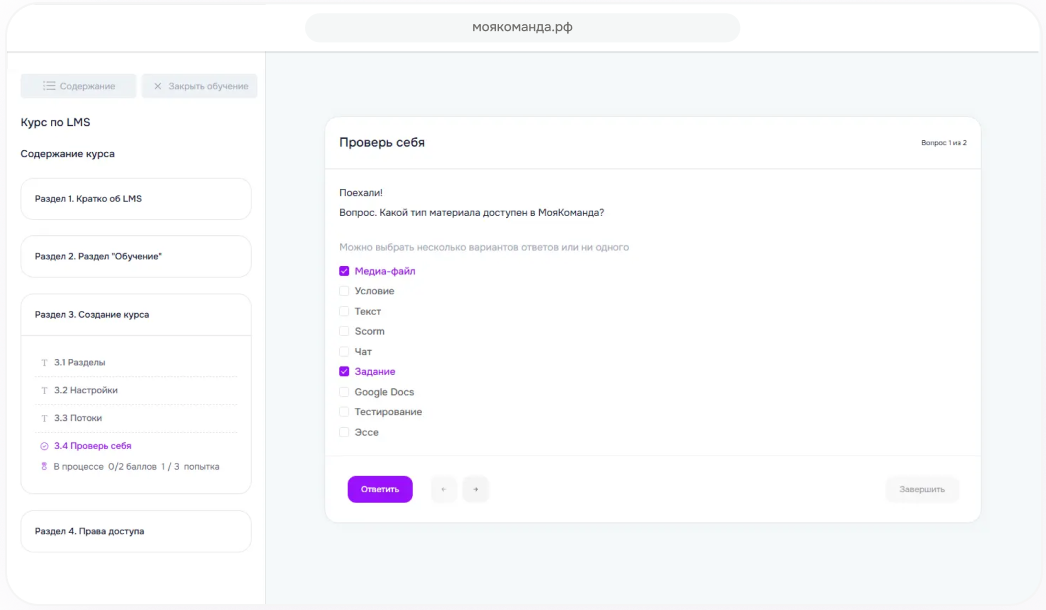Expand Раздел 4. Права доступа
Screen dimensions: 1046x610
(136, 531)
